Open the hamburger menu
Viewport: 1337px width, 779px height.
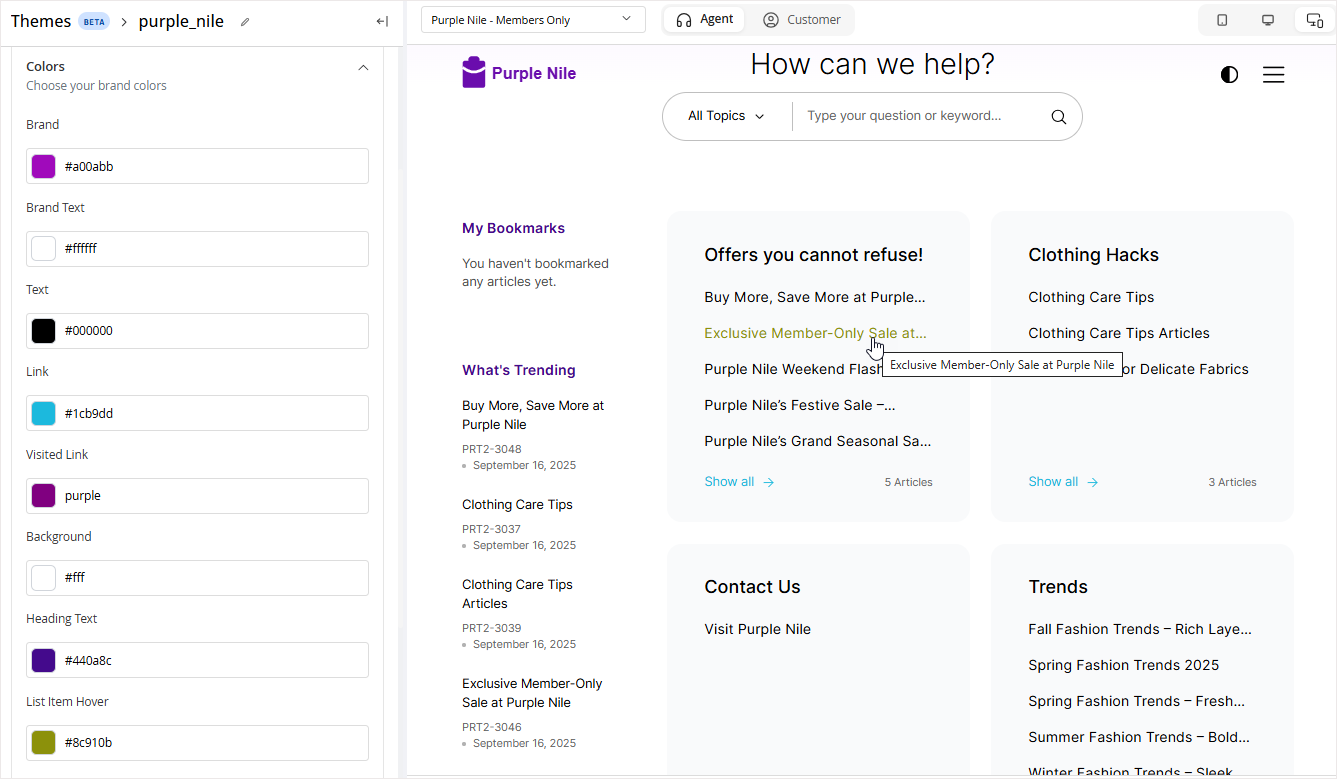pyautogui.click(x=1273, y=75)
